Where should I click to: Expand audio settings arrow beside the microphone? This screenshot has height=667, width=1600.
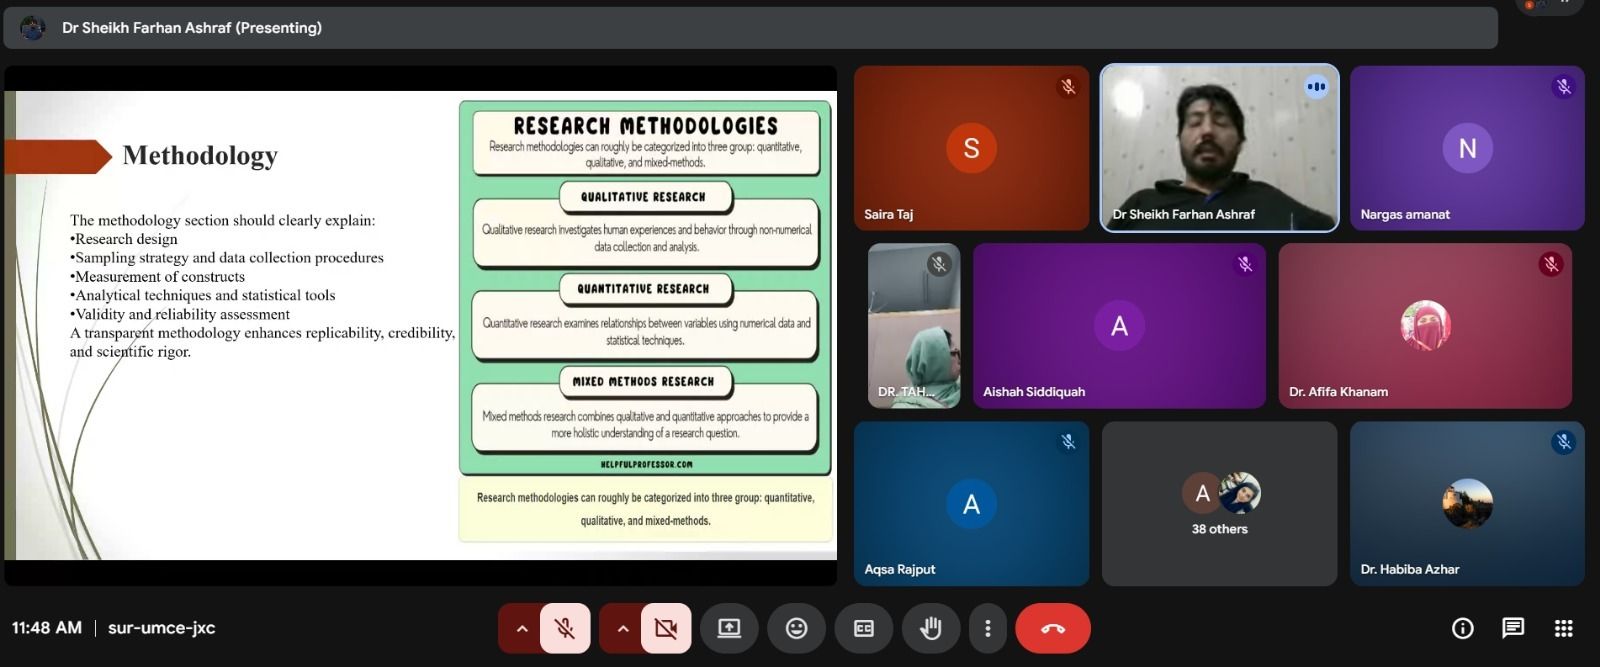[521, 628]
